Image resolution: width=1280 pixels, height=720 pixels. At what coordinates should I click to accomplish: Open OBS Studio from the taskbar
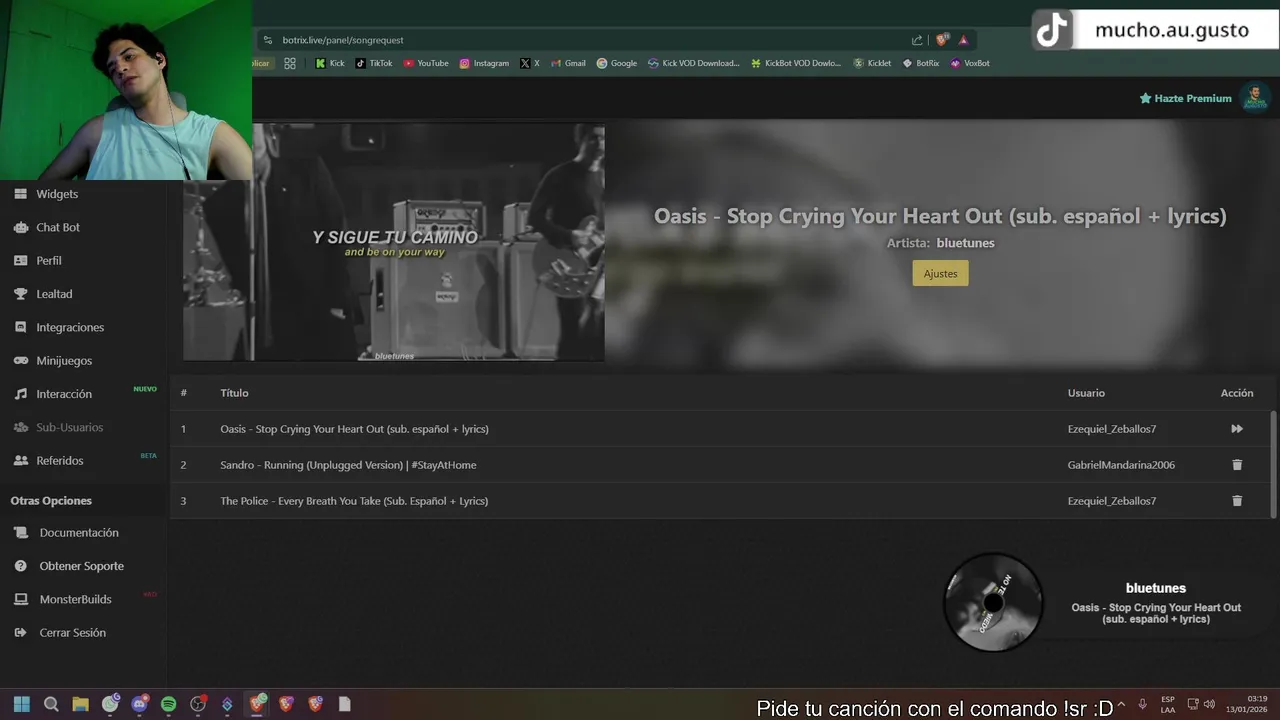(198, 704)
